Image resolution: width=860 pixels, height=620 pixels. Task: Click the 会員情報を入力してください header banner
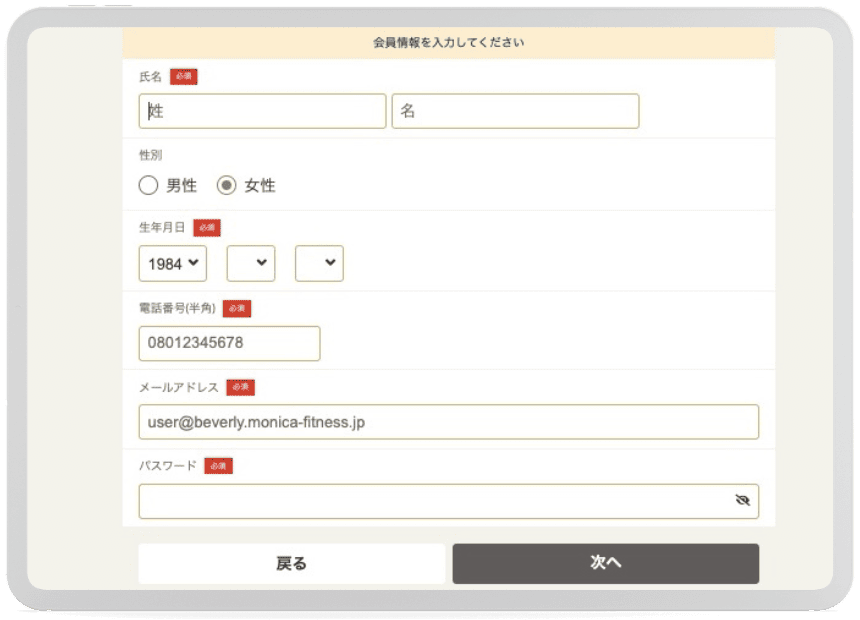(448, 43)
